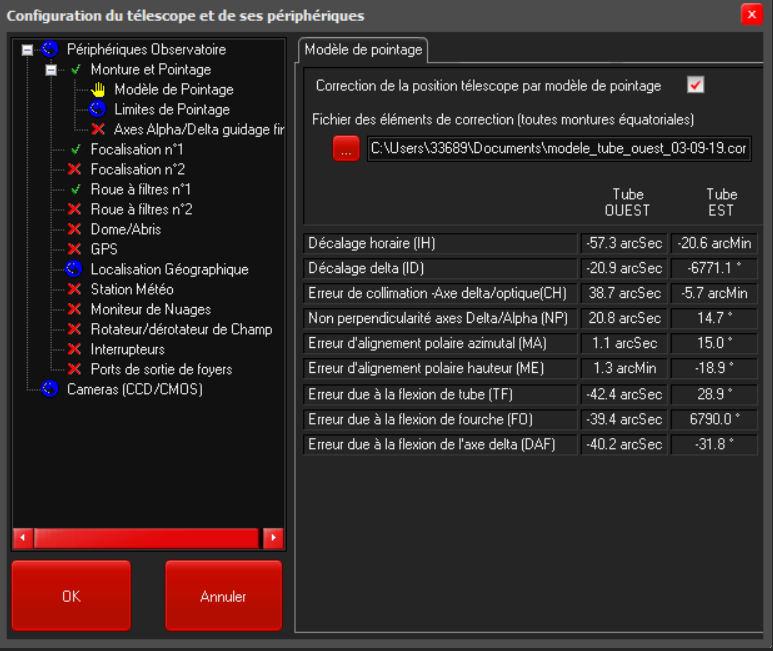Screen dimensions: 773x651
Task: Click the red X icon next to GPS
Action: tap(74, 250)
